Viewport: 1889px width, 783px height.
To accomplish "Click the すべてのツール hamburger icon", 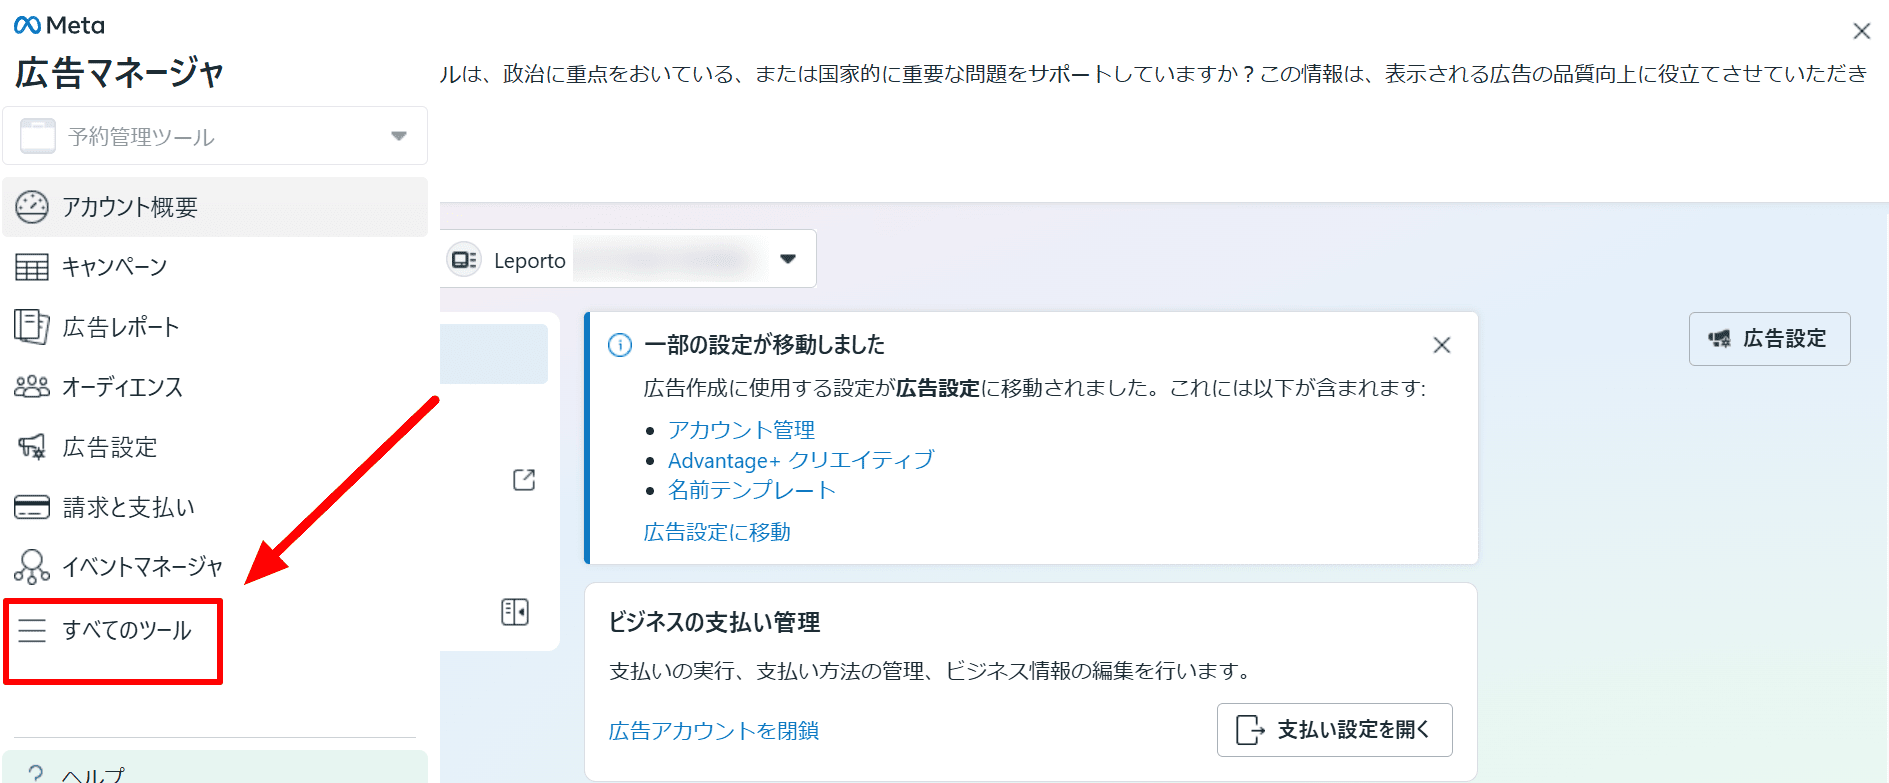I will (x=32, y=630).
